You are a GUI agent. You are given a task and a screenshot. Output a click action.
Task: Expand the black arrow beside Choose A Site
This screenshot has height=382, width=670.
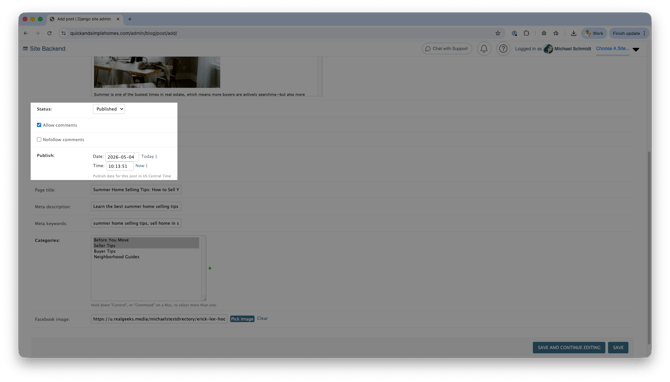point(636,50)
